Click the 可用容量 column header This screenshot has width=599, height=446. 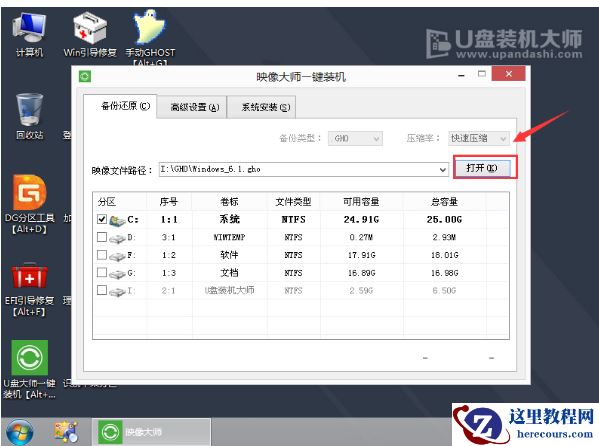[361, 201]
